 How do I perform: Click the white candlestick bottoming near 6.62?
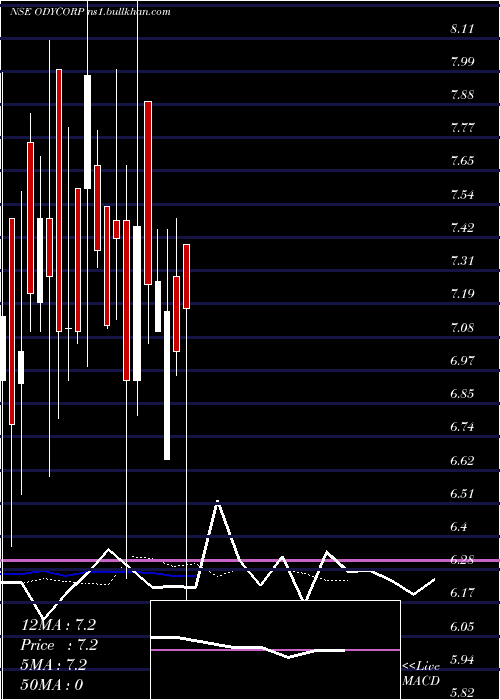(x=167, y=385)
